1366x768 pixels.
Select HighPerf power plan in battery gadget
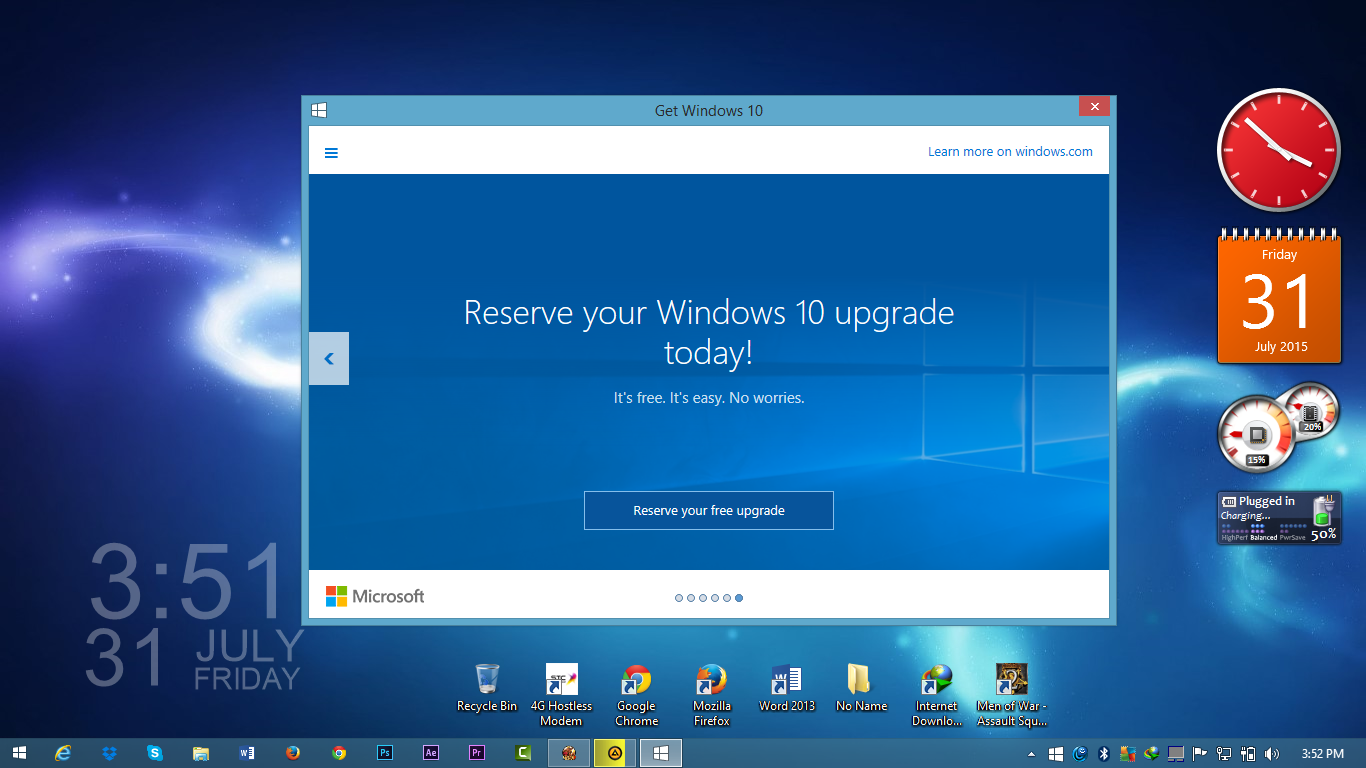(1235, 537)
